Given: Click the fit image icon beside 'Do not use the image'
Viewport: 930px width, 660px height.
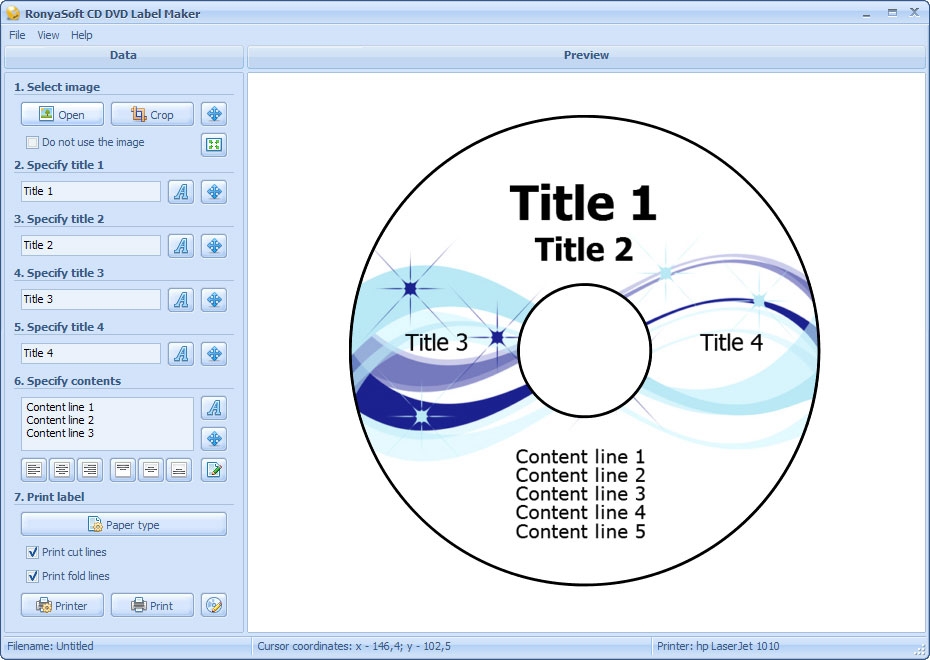Looking at the screenshot, I should point(214,144).
